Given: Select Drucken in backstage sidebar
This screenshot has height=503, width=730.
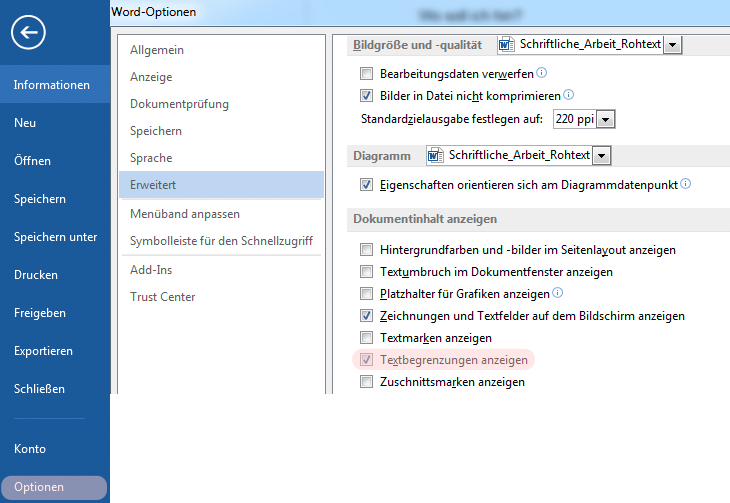Looking at the screenshot, I should [36, 275].
